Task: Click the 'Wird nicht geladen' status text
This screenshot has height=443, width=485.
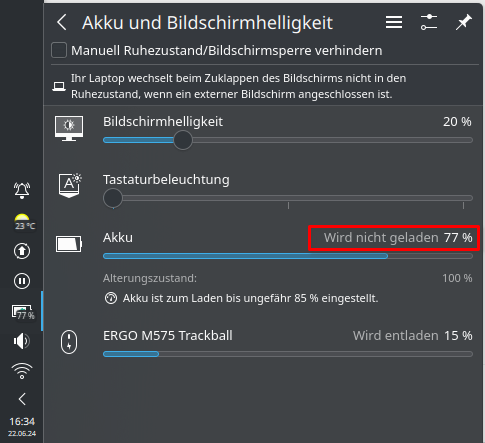Action: click(x=381, y=238)
